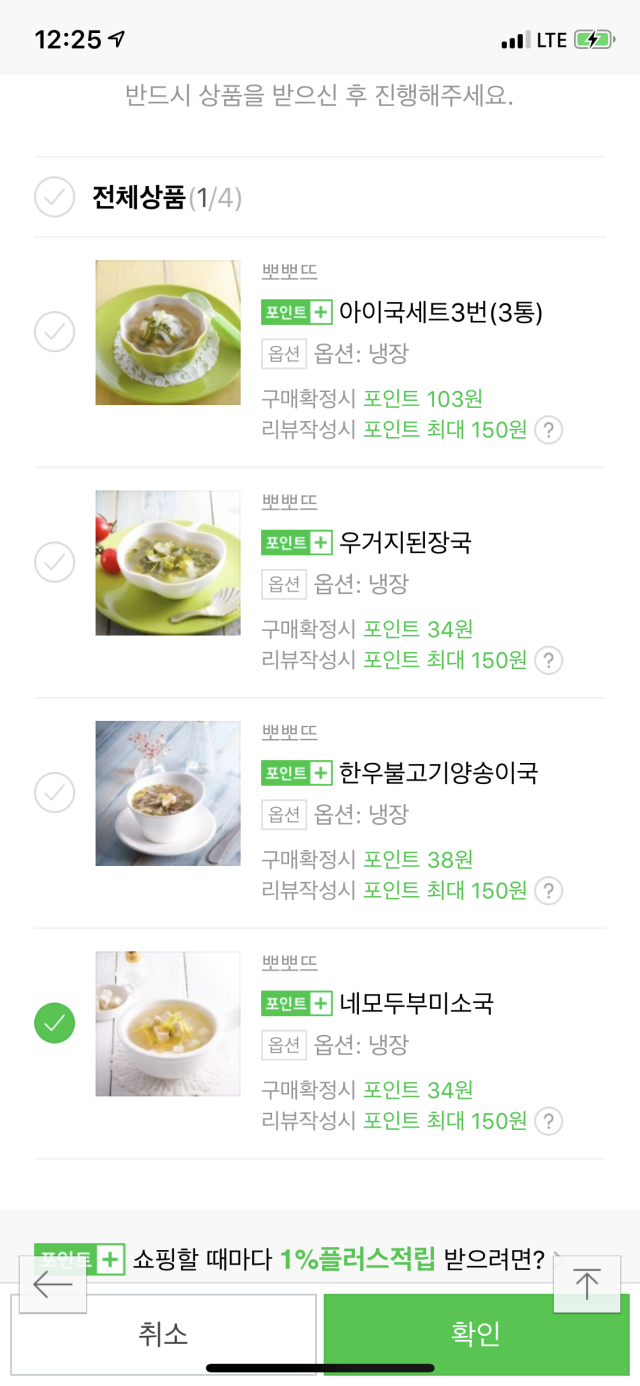This screenshot has width=640, height=1386.
Task: Tap help icon beside 네모두부미소국 review points
Action: (548, 1122)
